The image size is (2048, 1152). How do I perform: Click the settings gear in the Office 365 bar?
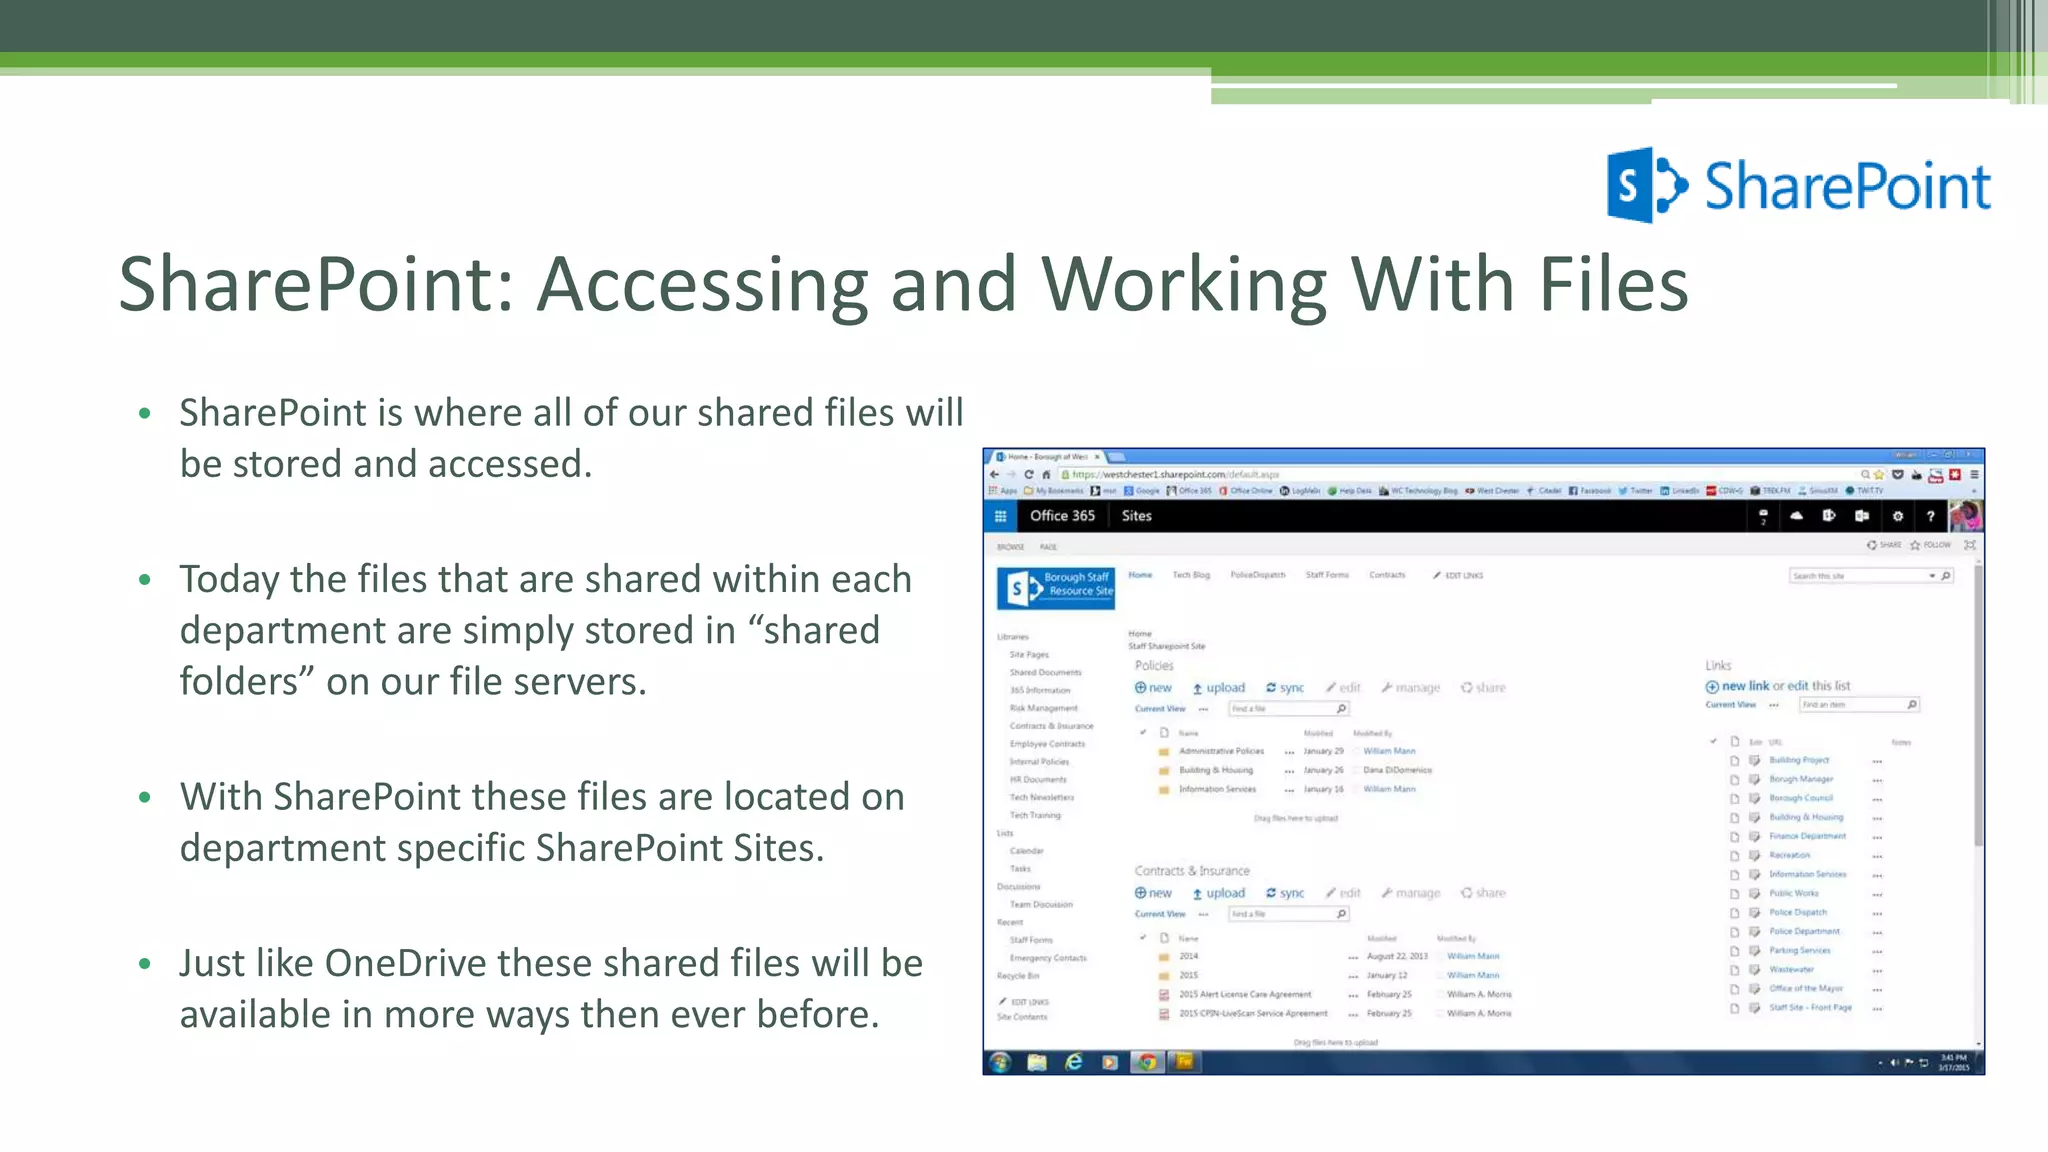pyautogui.click(x=1897, y=516)
